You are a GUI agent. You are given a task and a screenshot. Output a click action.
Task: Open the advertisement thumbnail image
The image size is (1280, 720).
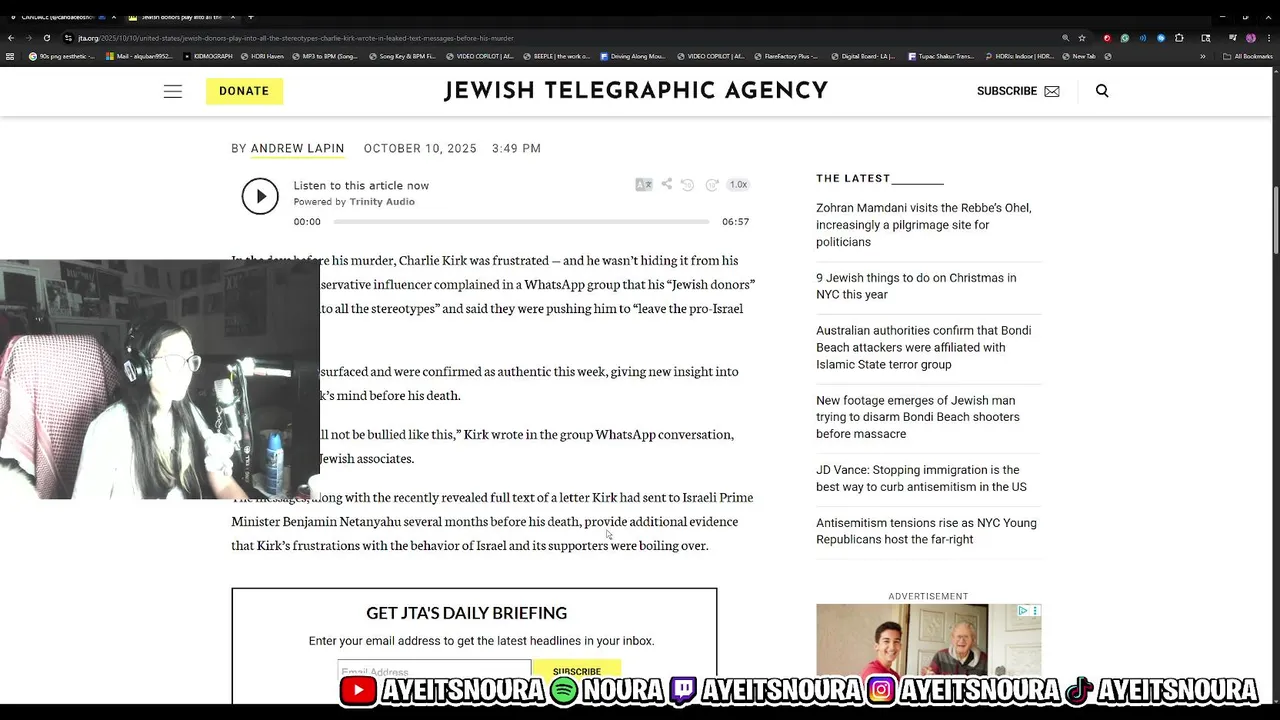click(928, 640)
